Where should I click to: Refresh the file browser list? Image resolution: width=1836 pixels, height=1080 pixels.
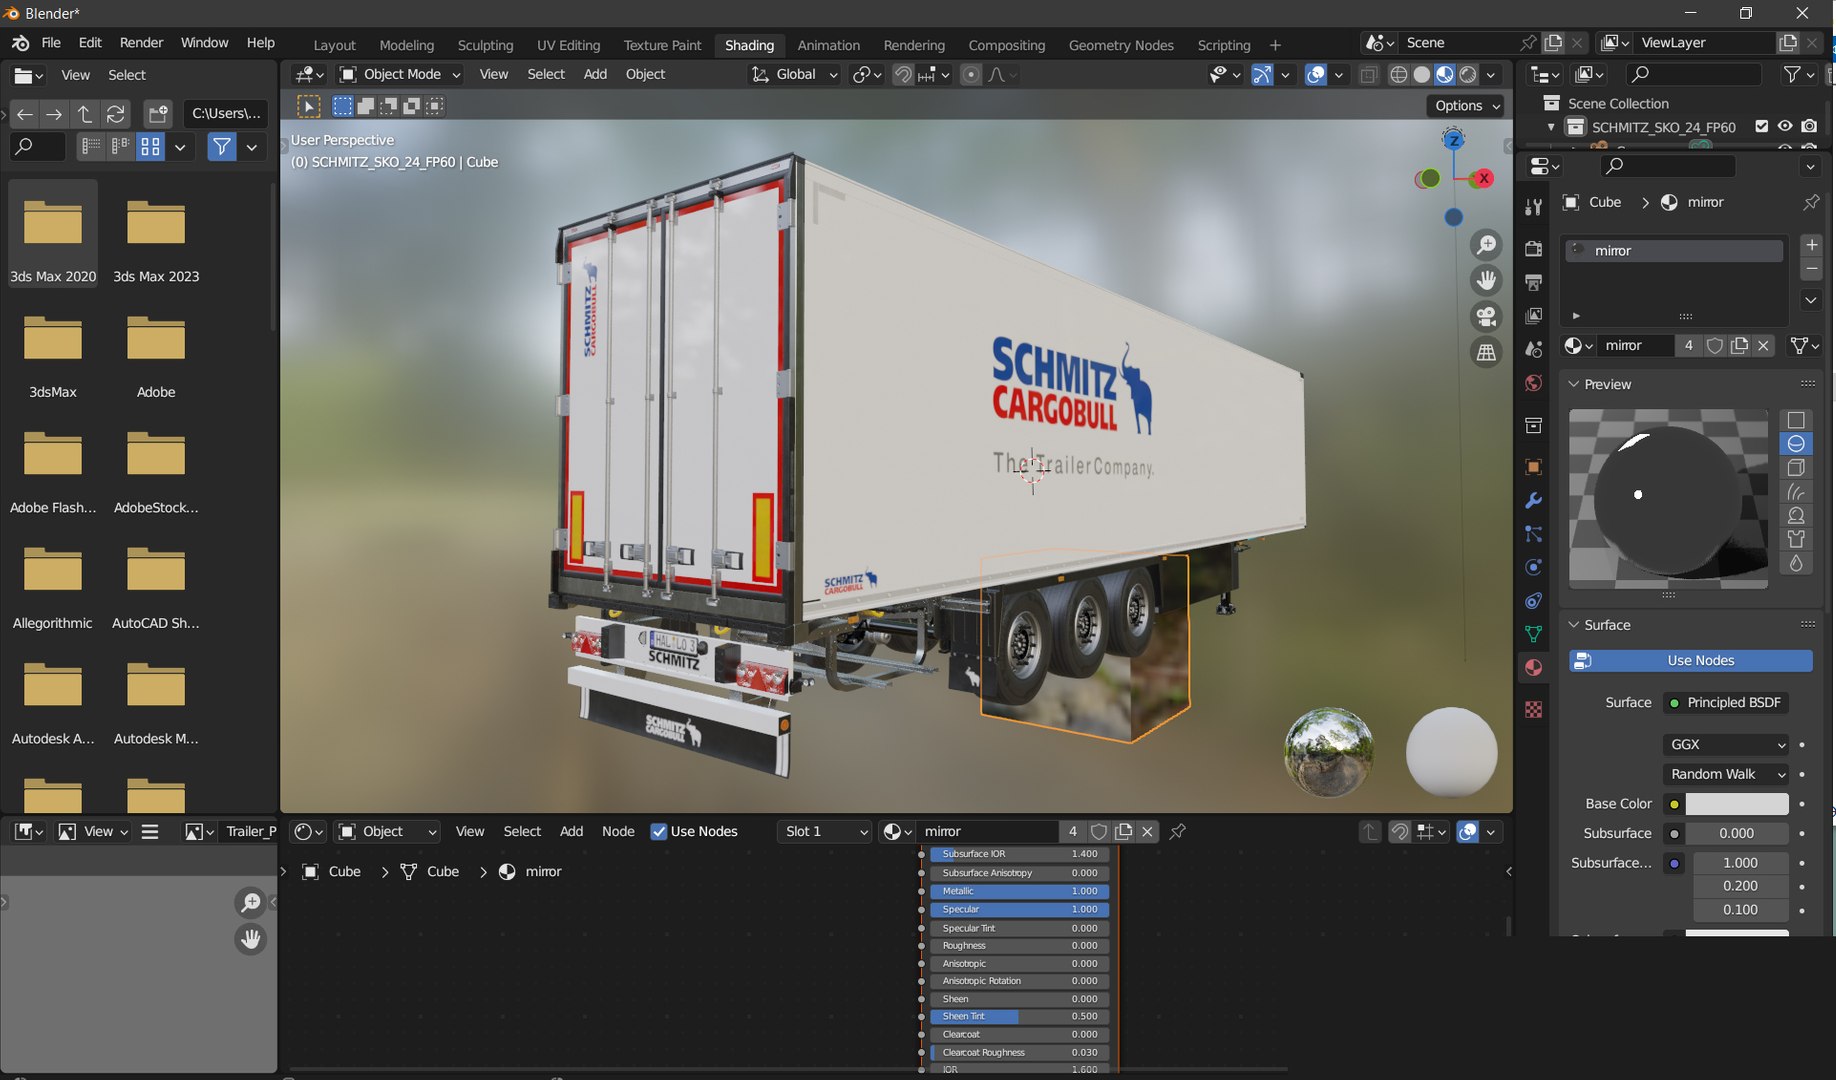116,114
